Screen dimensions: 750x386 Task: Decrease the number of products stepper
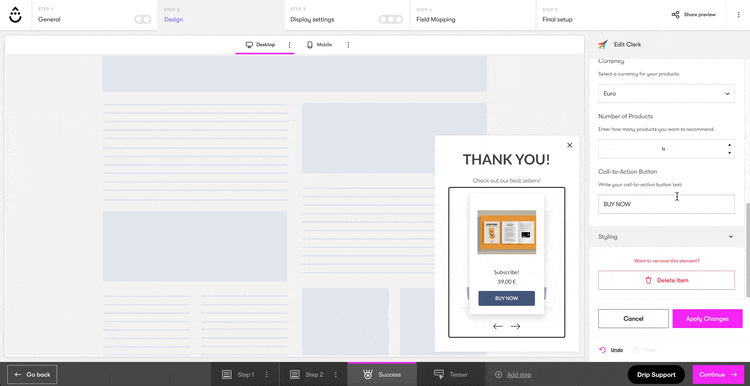[x=729, y=153]
